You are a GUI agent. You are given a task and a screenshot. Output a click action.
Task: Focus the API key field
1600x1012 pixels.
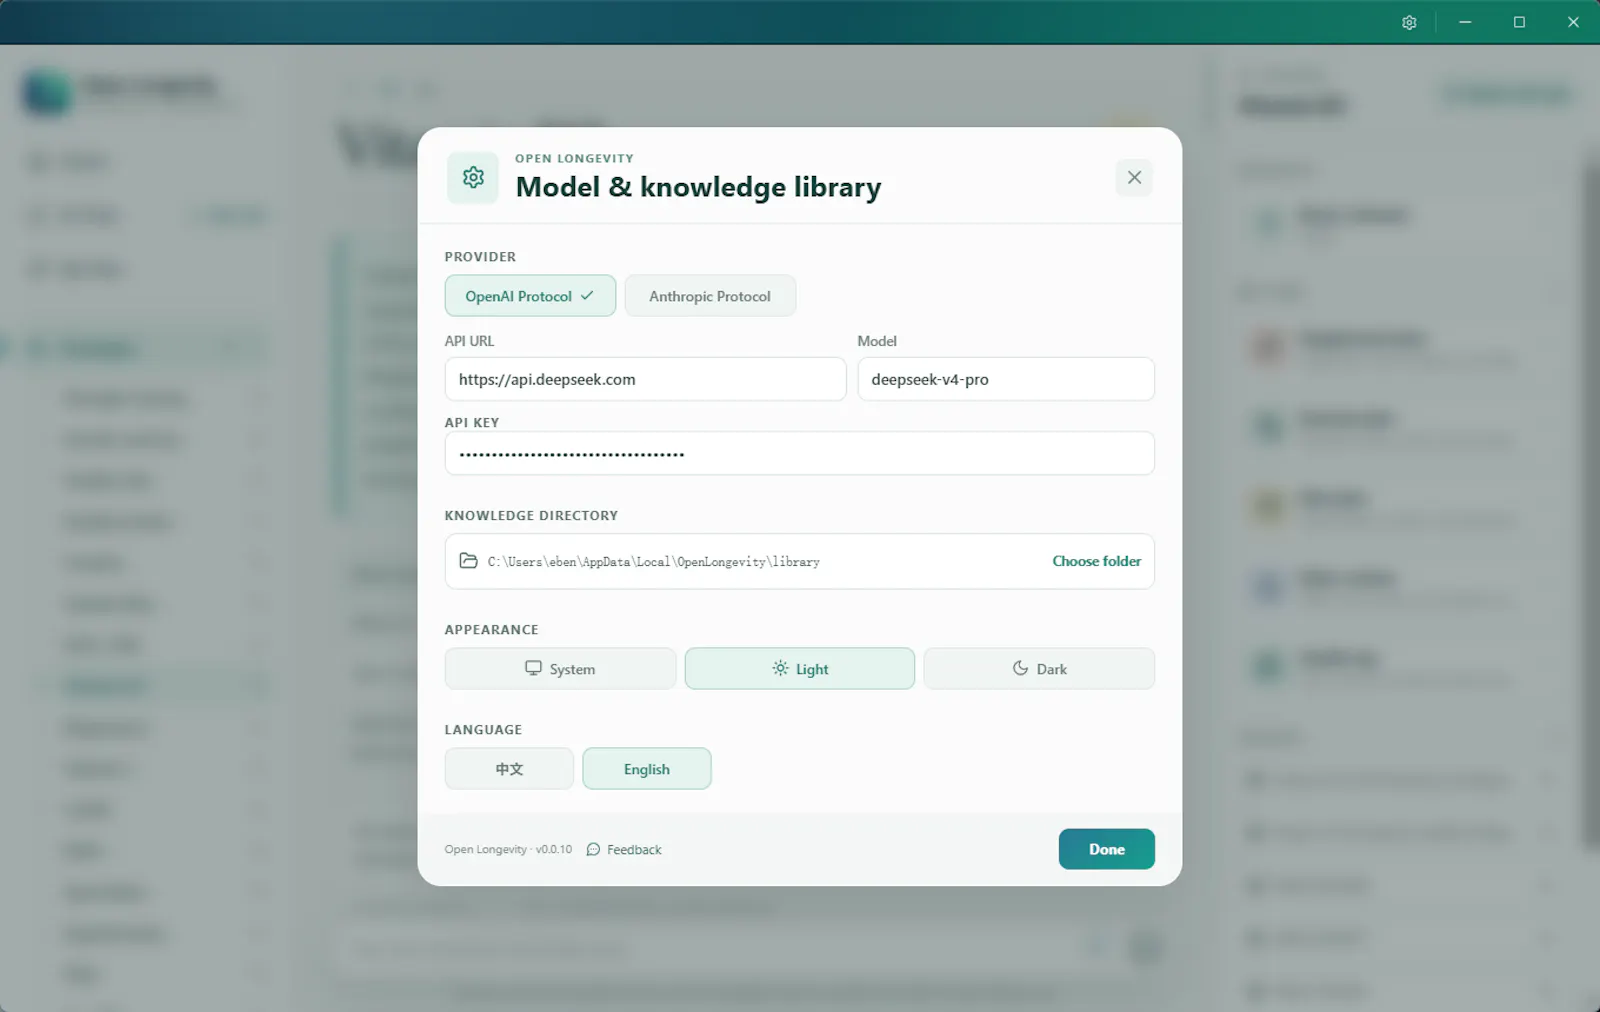coord(799,453)
